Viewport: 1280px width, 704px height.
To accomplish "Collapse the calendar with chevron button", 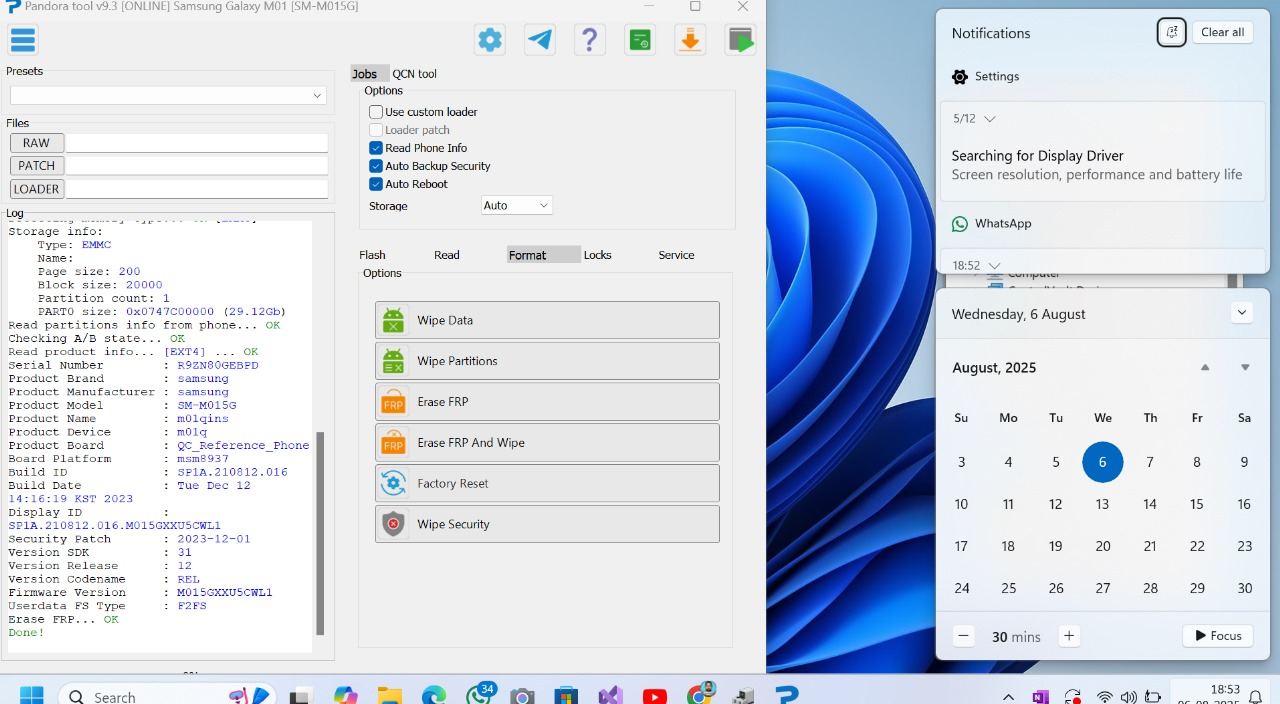I will [x=1241, y=313].
